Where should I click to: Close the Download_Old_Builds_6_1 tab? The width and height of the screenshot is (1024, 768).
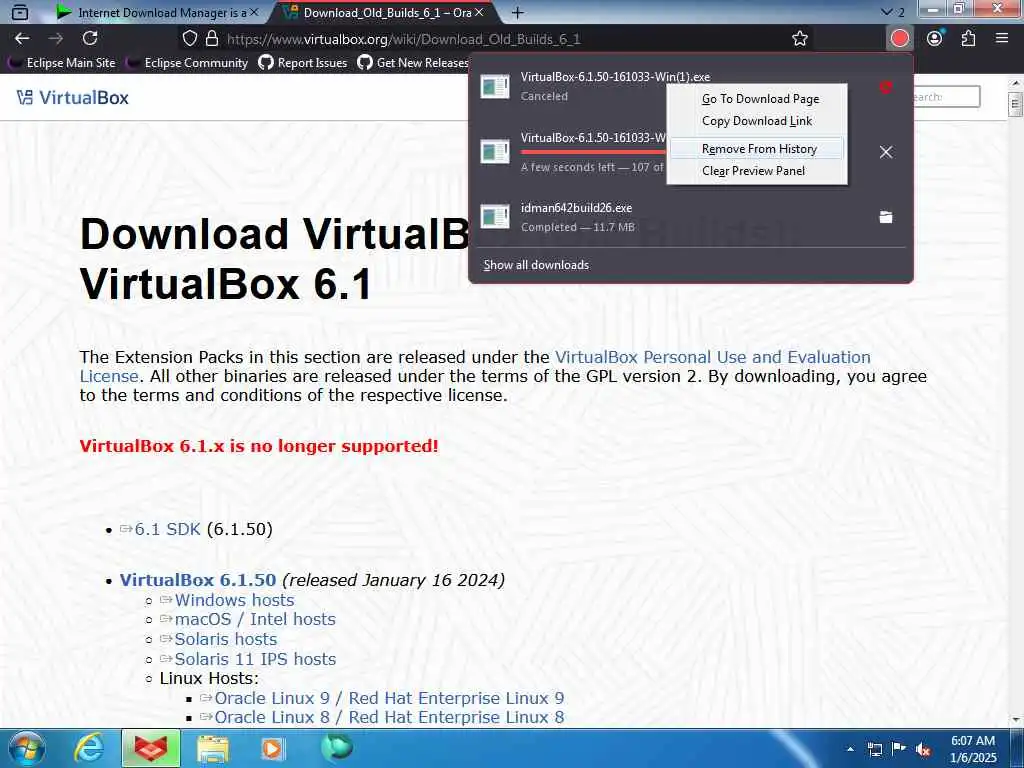point(479,12)
